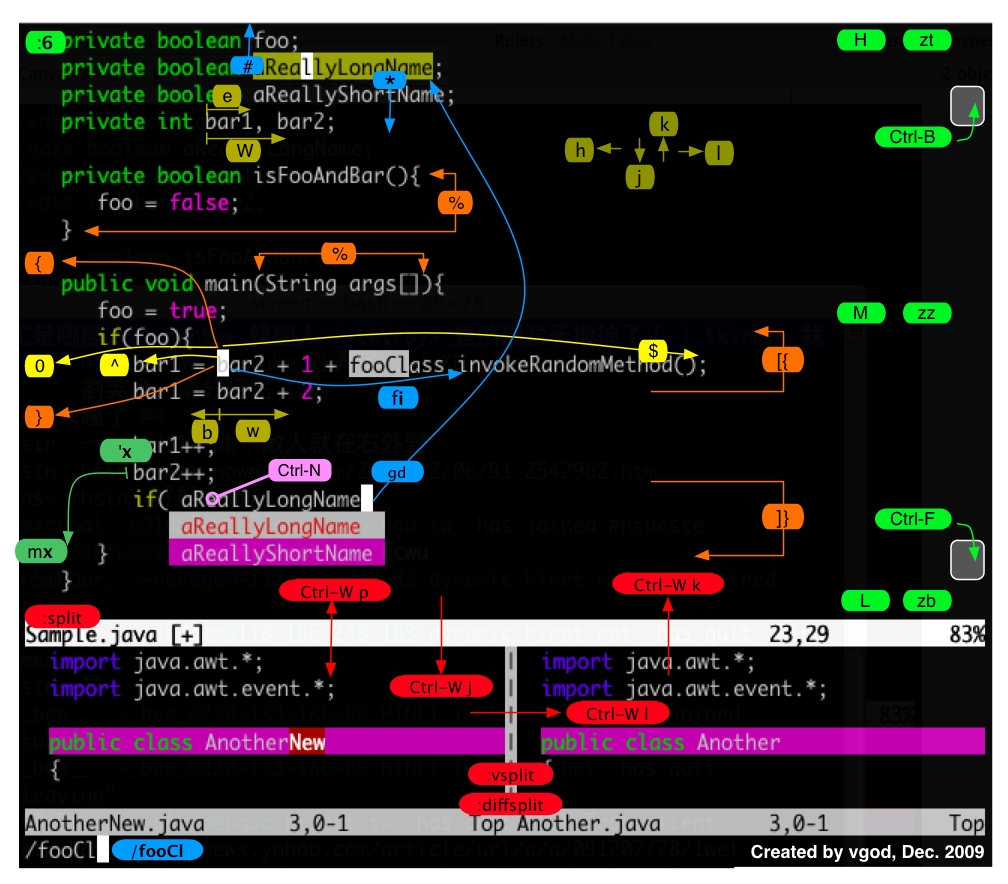
Task: Click the olive j movement key badge
Action: click(640, 177)
